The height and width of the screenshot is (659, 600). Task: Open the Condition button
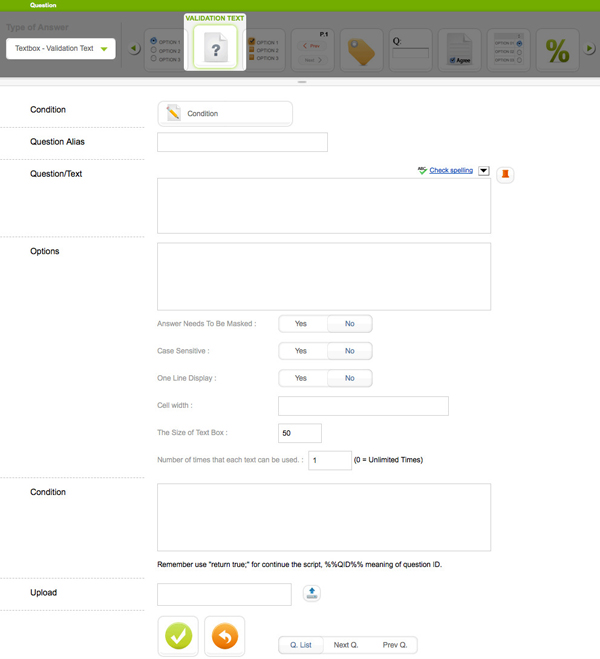225,114
